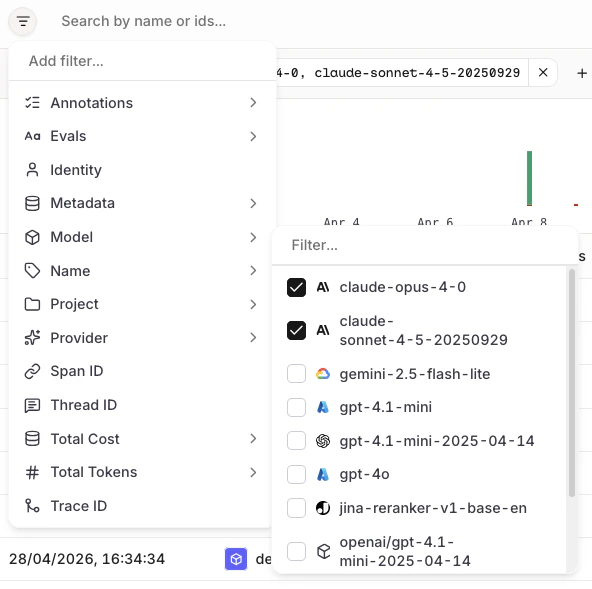
Task: Click the model list vertical scrollbar
Action: point(572,383)
